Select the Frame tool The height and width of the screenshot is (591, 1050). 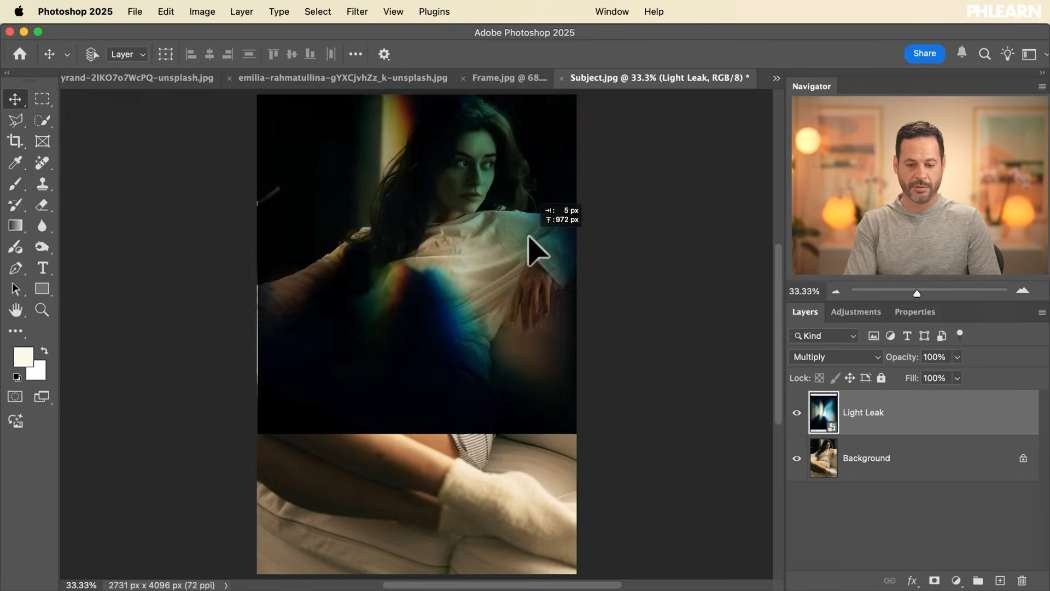[x=42, y=141]
